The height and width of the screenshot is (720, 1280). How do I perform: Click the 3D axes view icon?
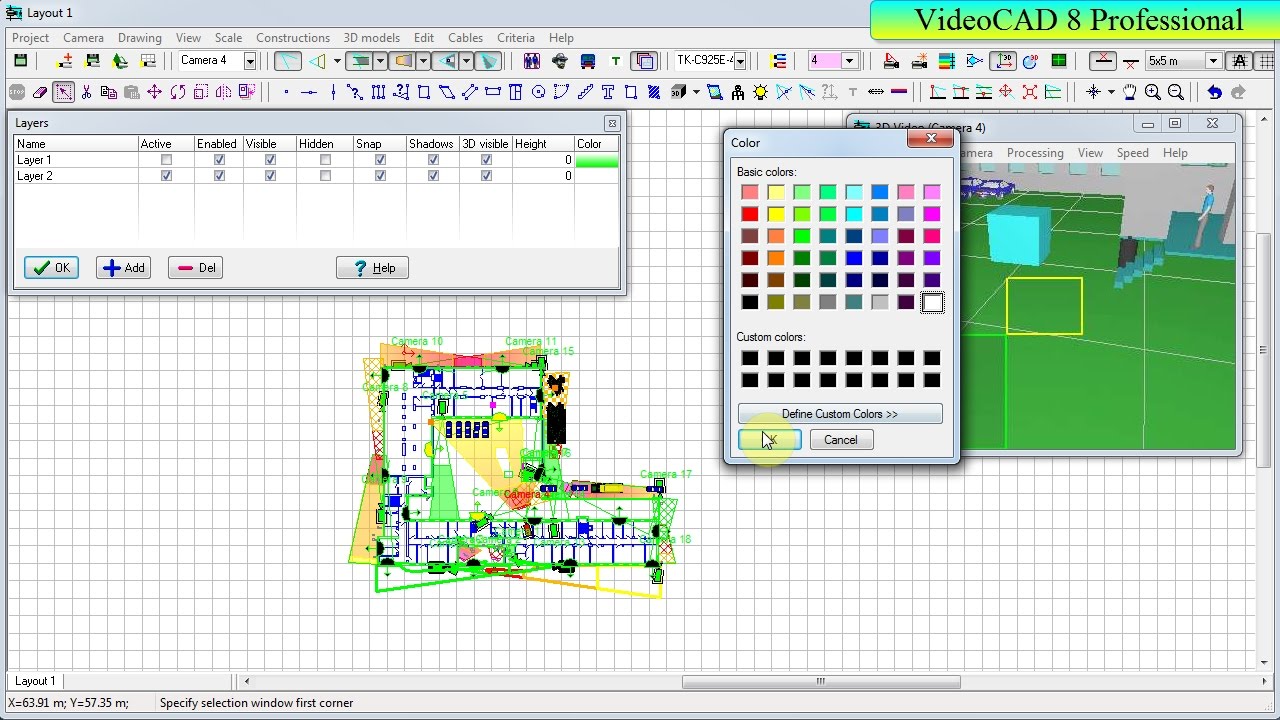click(1004, 61)
